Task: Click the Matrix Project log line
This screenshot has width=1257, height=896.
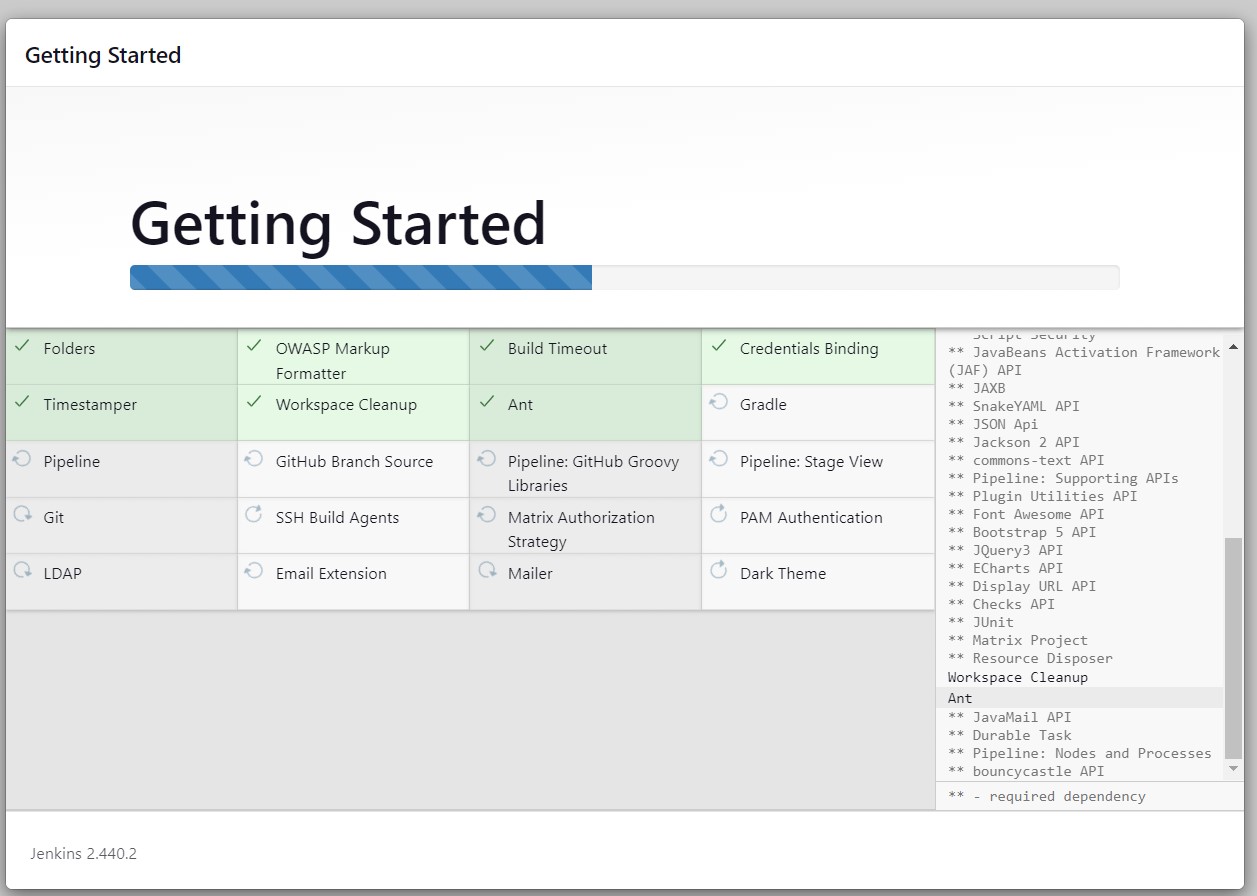Action: pyautogui.click(x=1018, y=640)
